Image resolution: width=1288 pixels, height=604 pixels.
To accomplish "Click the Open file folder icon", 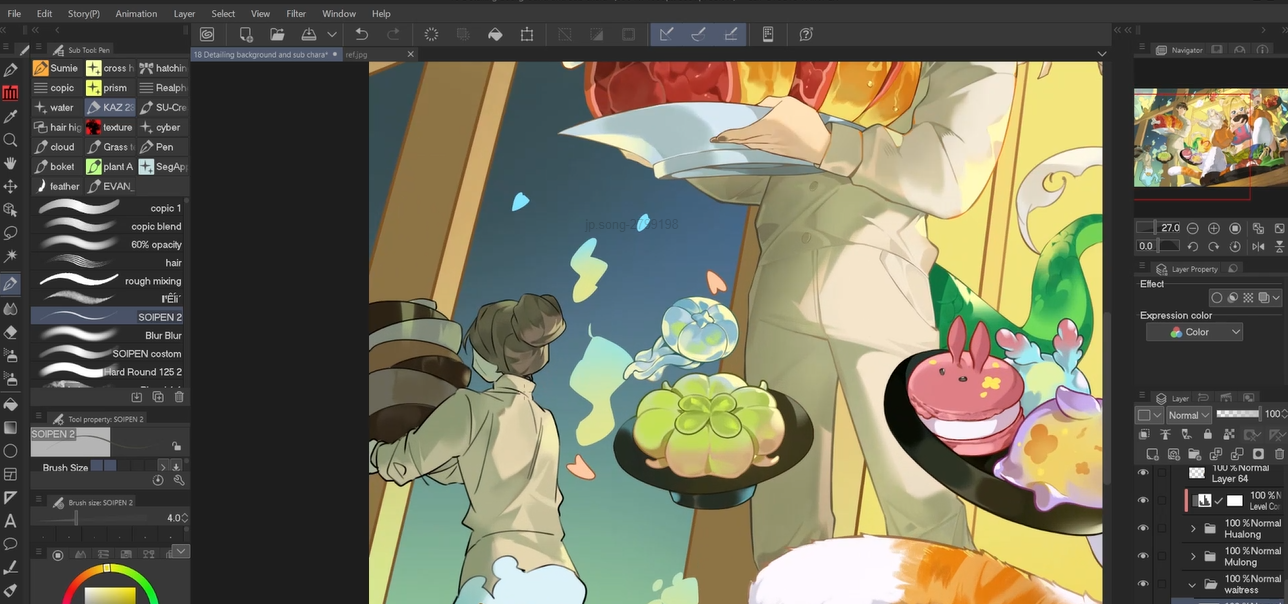I will [x=278, y=34].
